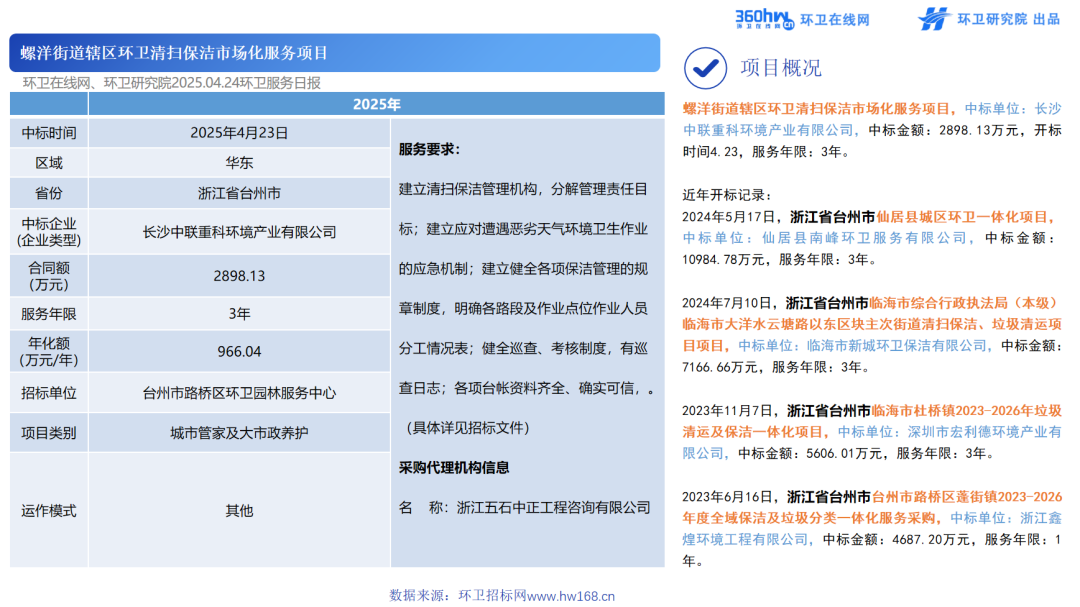Image resolution: width=1080 pixels, height=607 pixels.
Task: Click the 运作模式 label cell
Action: pos(49,511)
